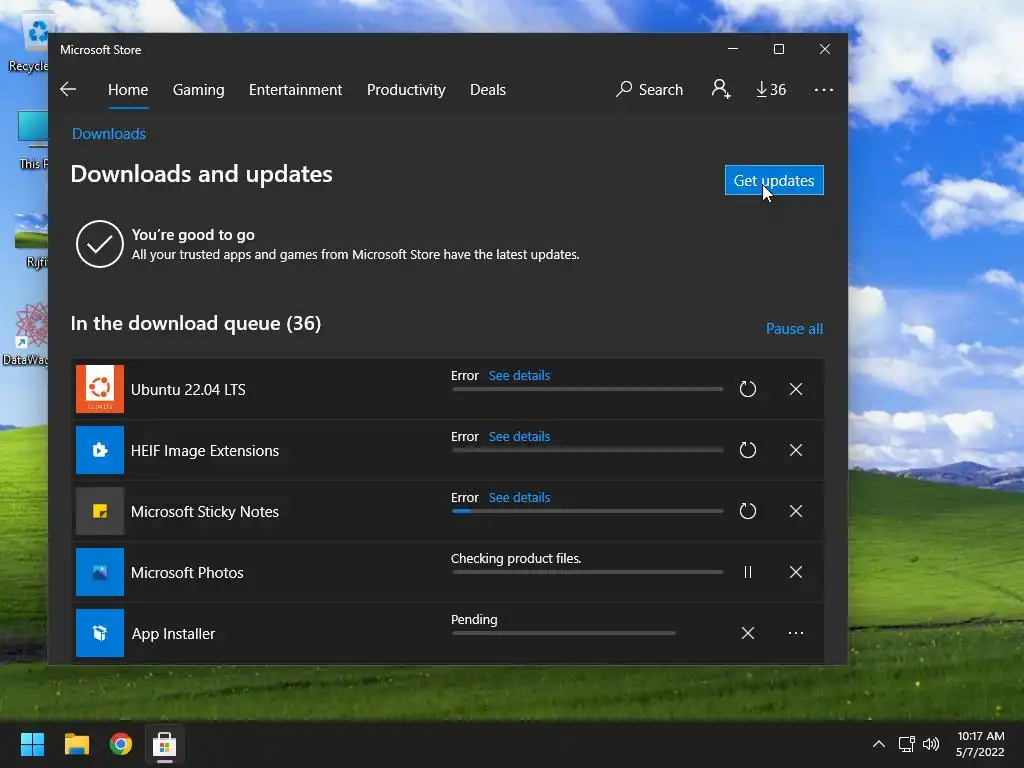The image size is (1024, 768).
Task: Open the volume control in the tray
Action: pos(931,744)
